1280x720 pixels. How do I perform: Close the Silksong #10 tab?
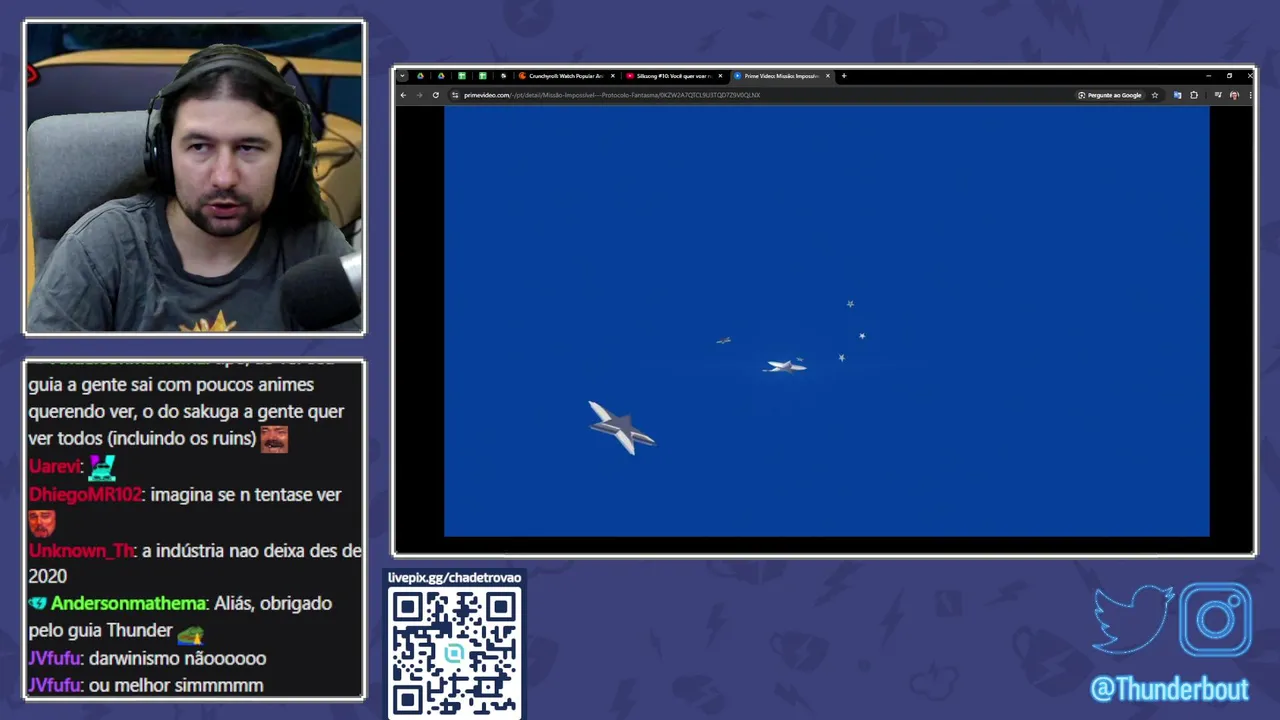tap(720, 76)
